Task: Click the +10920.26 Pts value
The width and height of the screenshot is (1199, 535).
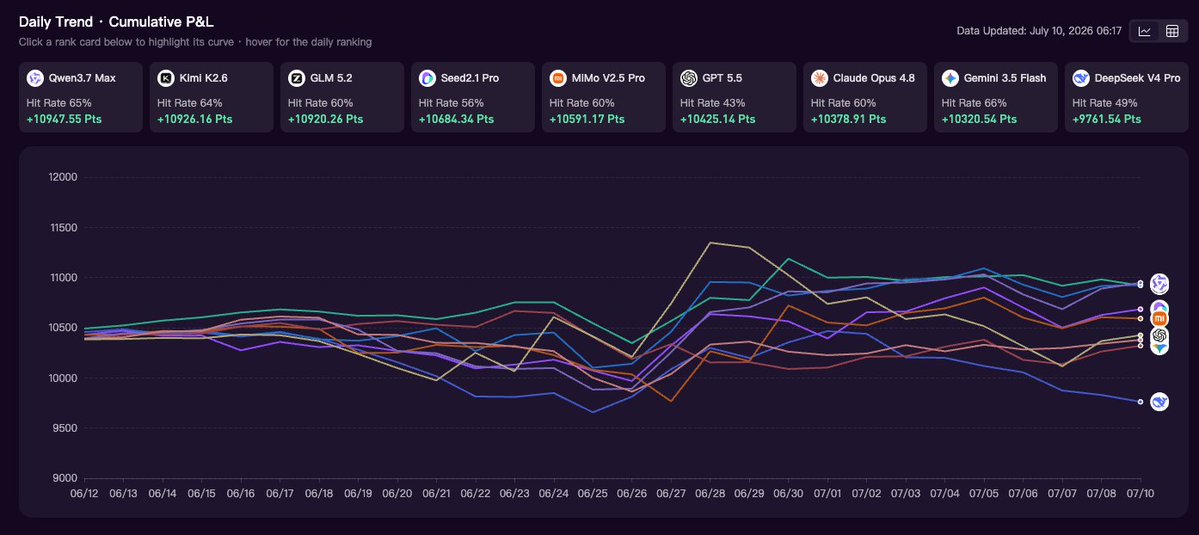Action: click(326, 119)
